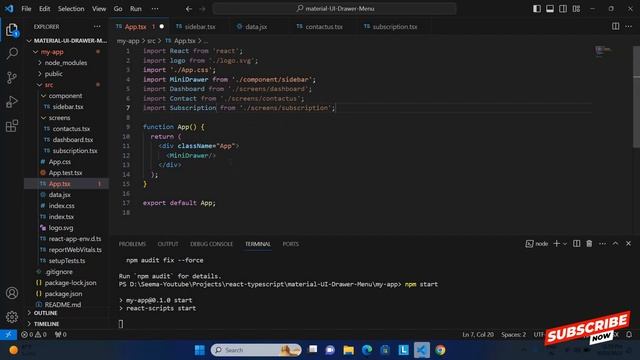Maximize the panel with the chevron up
Screen dimensions: 640x360
(x=616, y=244)
